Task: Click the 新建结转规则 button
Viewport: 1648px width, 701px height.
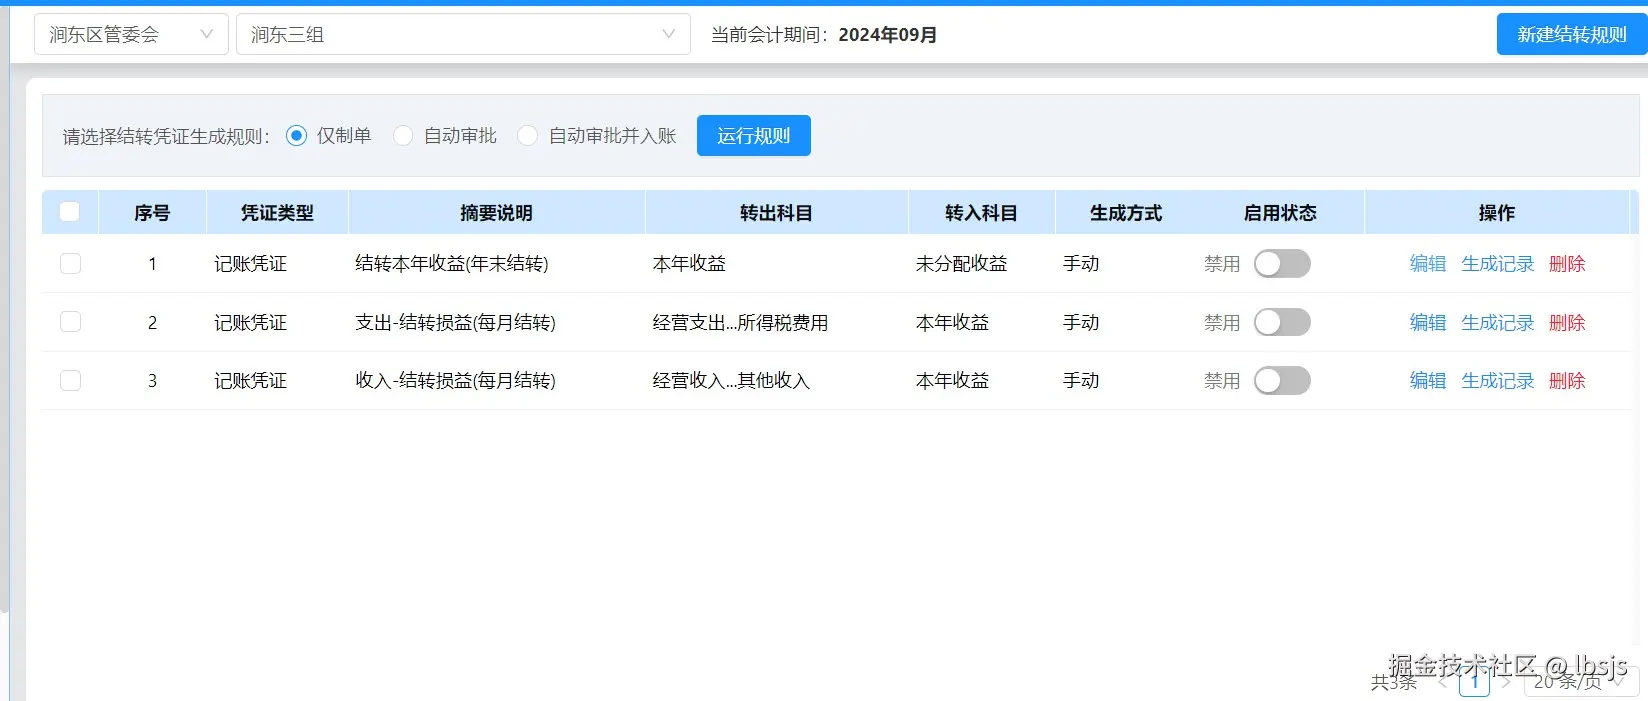Action: pos(1572,34)
